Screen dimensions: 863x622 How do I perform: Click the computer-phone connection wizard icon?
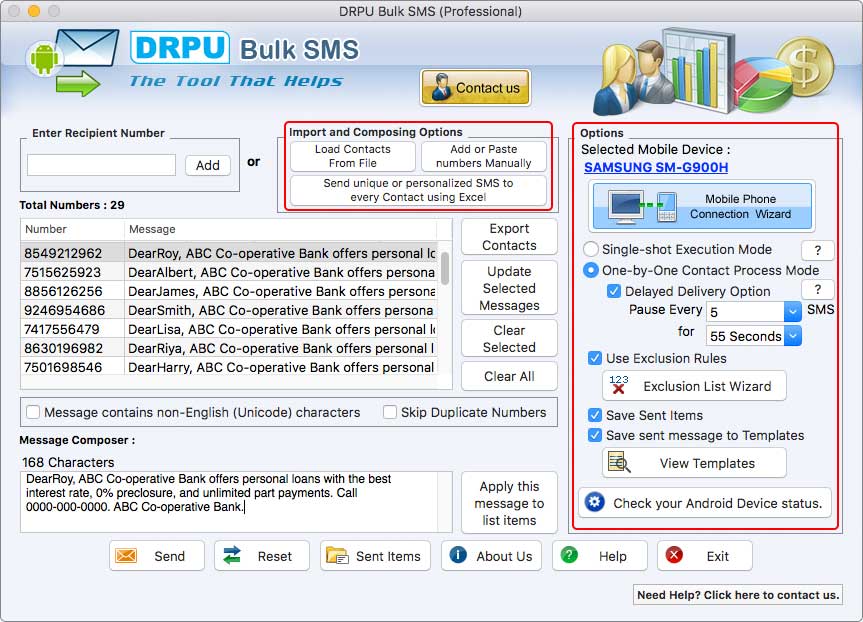tap(642, 206)
